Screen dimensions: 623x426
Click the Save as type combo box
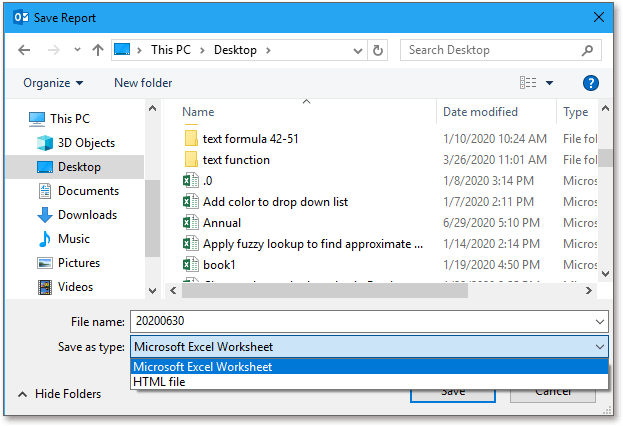pyautogui.click(x=369, y=347)
